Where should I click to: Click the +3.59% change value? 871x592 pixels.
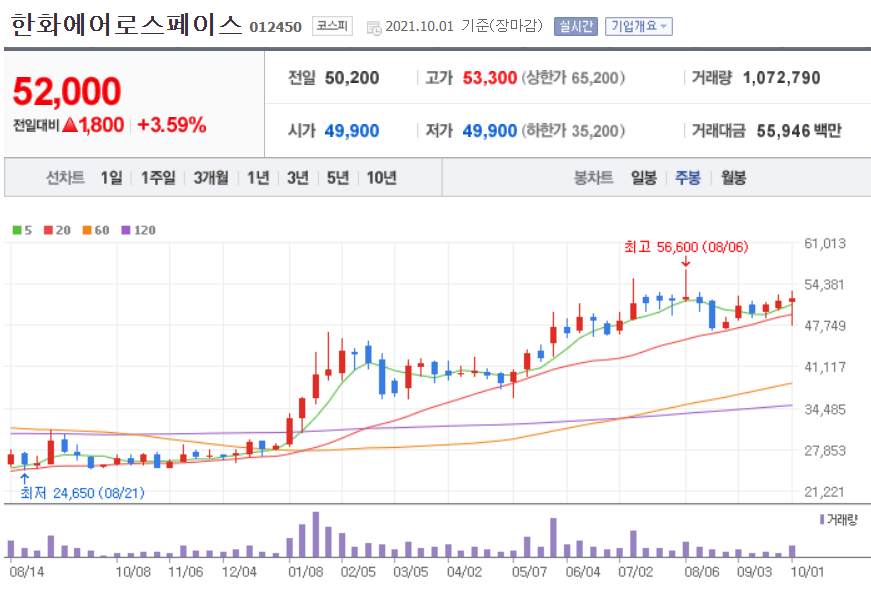(x=172, y=125)
